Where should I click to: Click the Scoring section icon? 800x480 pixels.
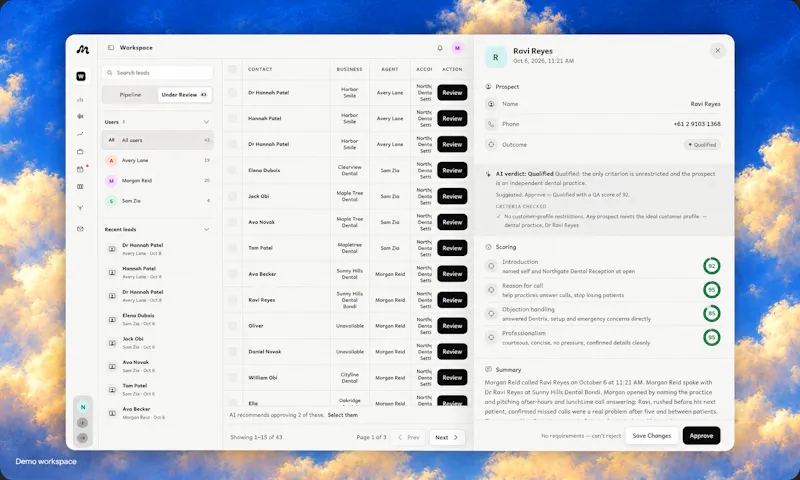coord(488,247)
